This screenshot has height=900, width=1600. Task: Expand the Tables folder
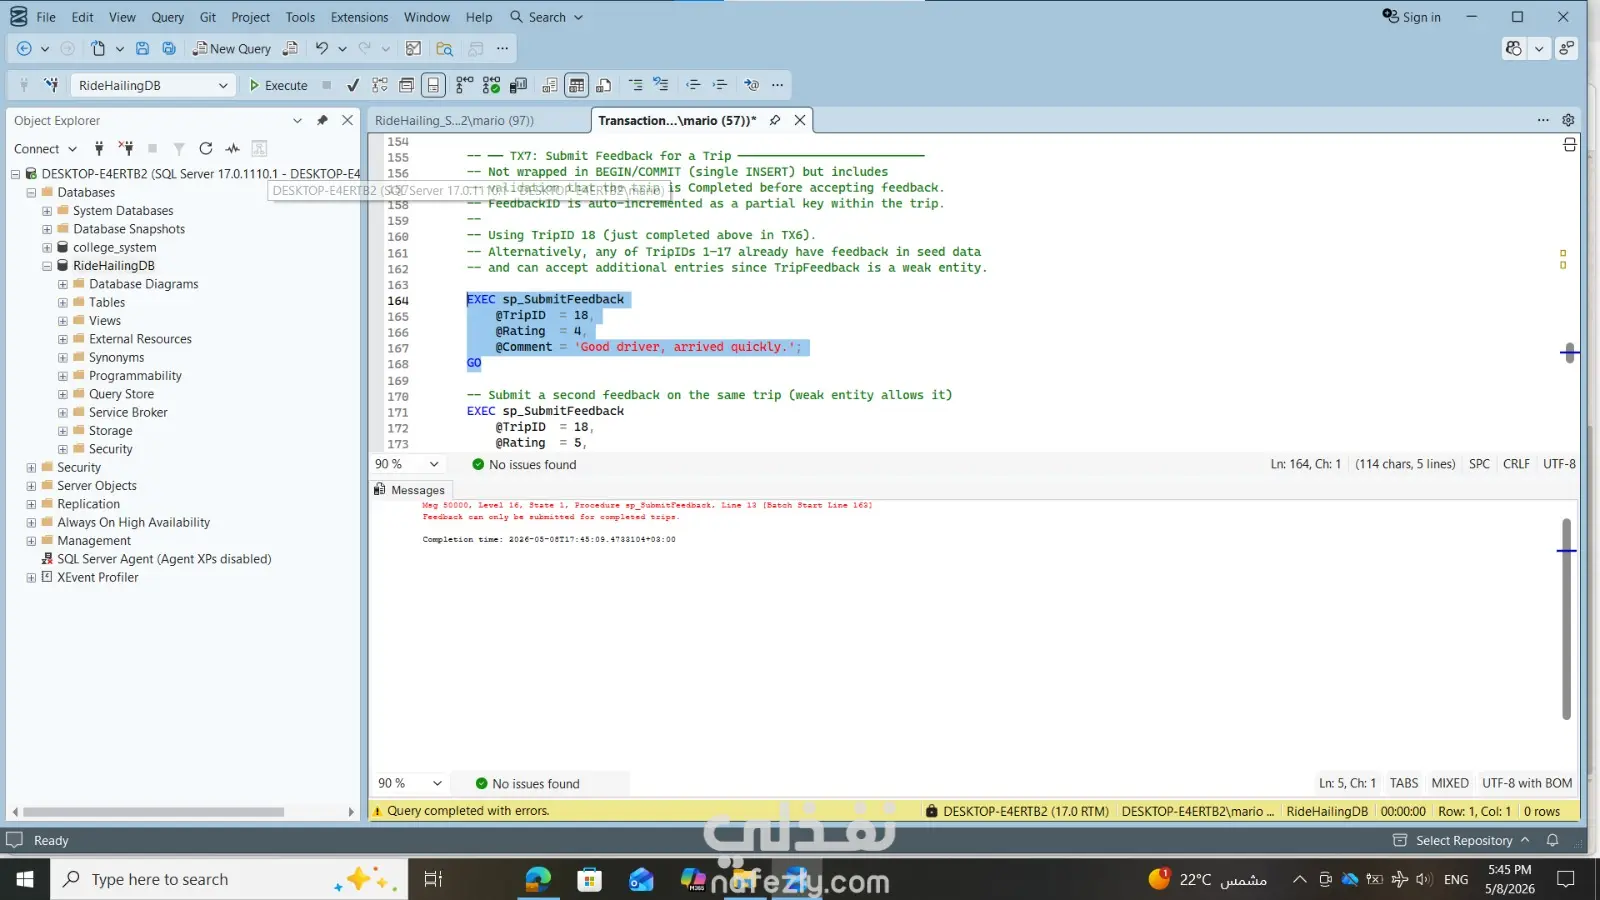(x=63, y=302)
